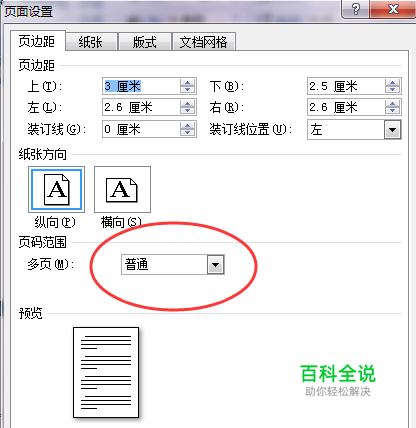The width and height of the screenshot is (416, 428).
Task: Open the 纸张 tab
Action: pos(91,42)
